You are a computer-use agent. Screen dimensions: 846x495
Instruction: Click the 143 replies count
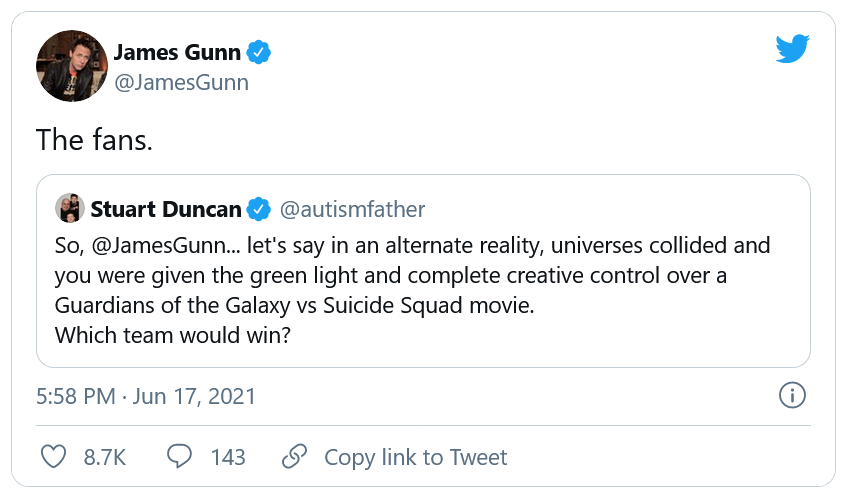tap(228, 457)
